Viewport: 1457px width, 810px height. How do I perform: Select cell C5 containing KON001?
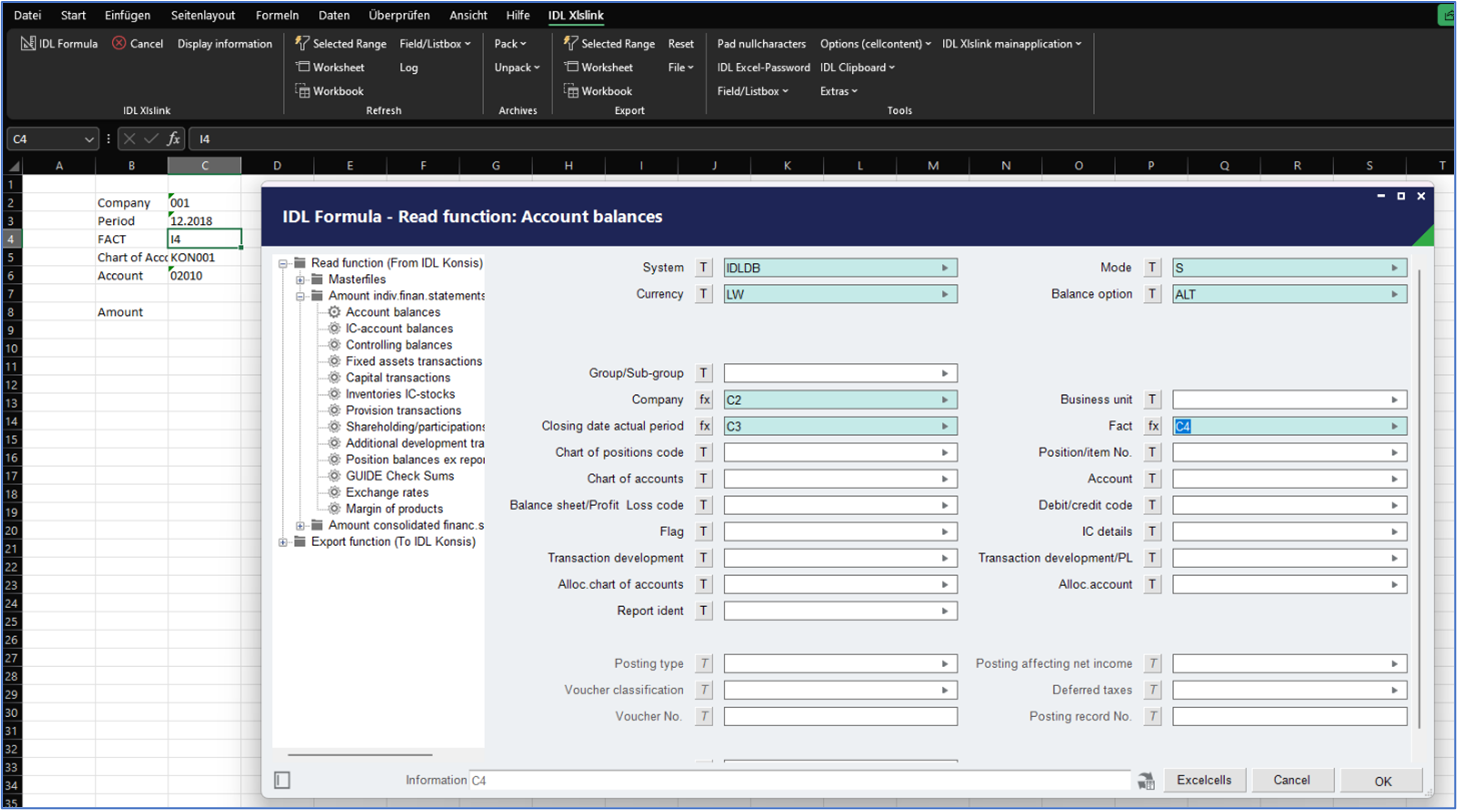(x=204, y=257)
